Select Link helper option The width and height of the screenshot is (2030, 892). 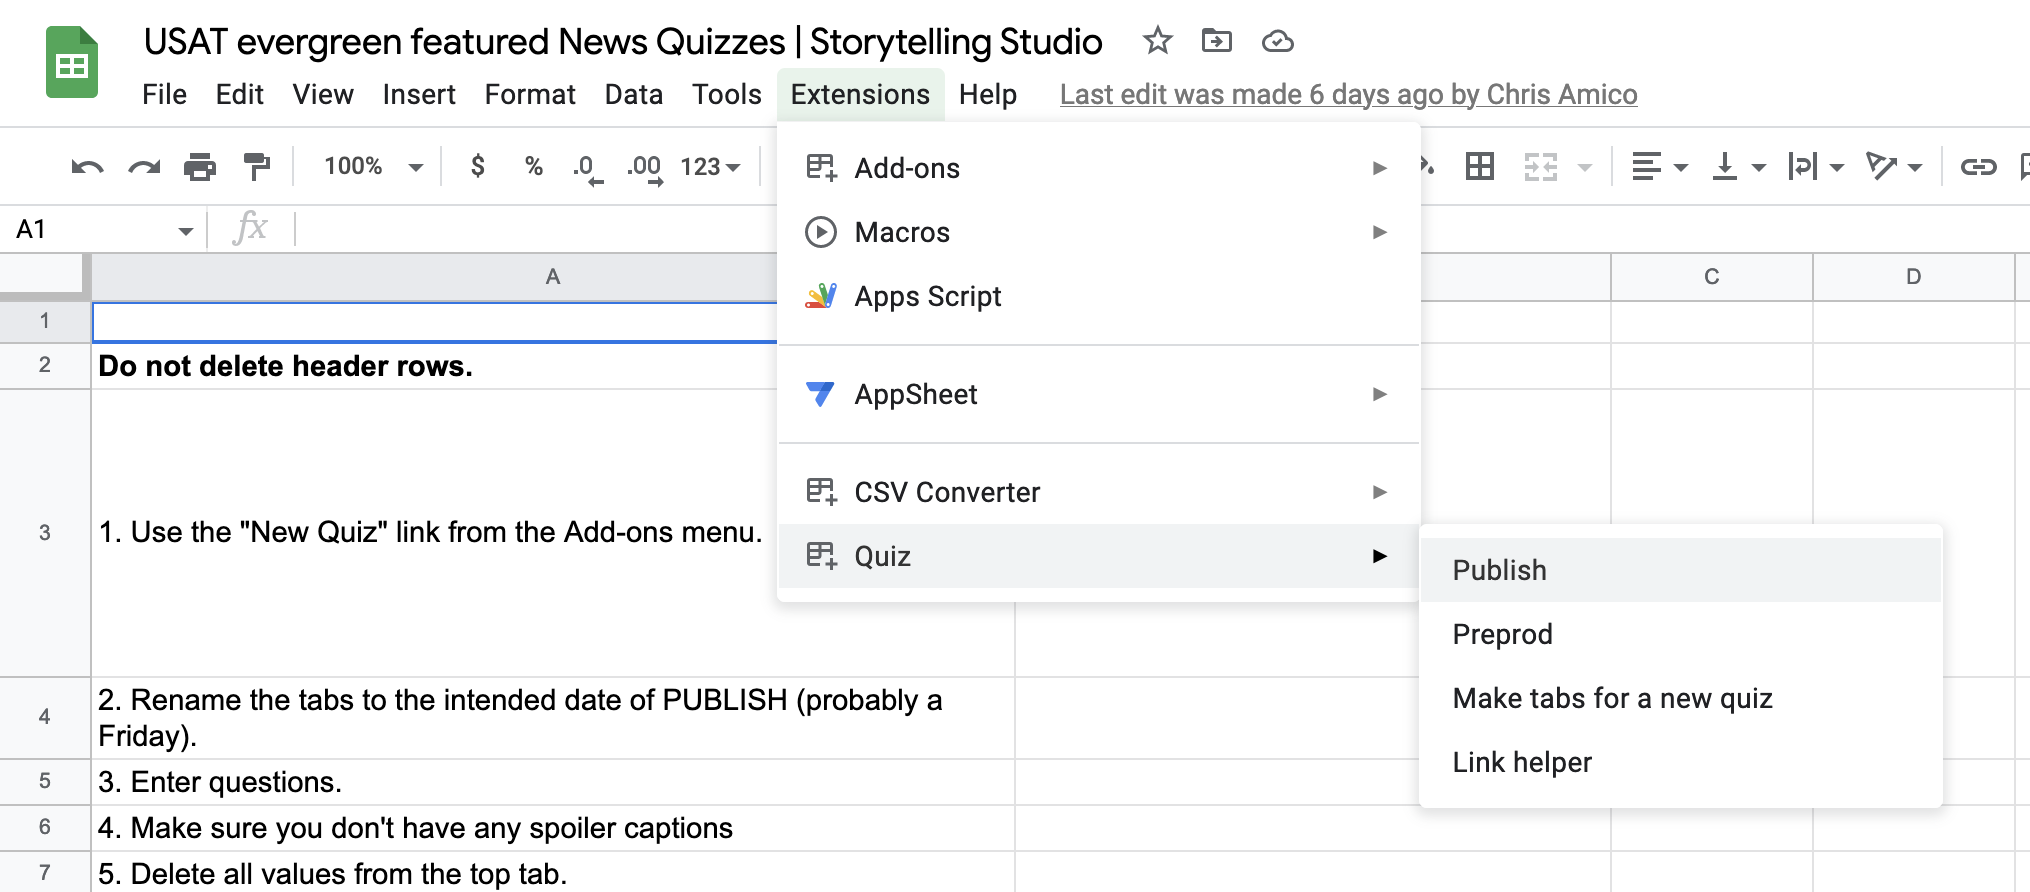pos(1680,762)
